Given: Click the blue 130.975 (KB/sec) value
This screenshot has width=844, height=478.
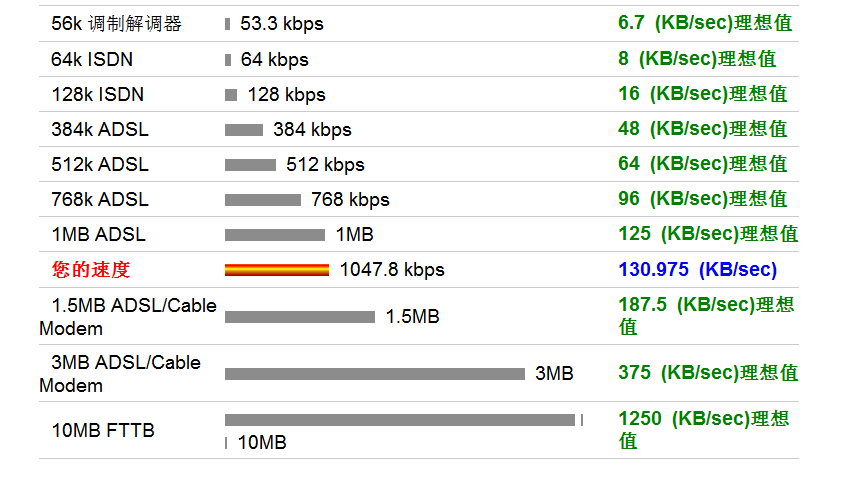Looking at the screenshot, I should (697, 269).
